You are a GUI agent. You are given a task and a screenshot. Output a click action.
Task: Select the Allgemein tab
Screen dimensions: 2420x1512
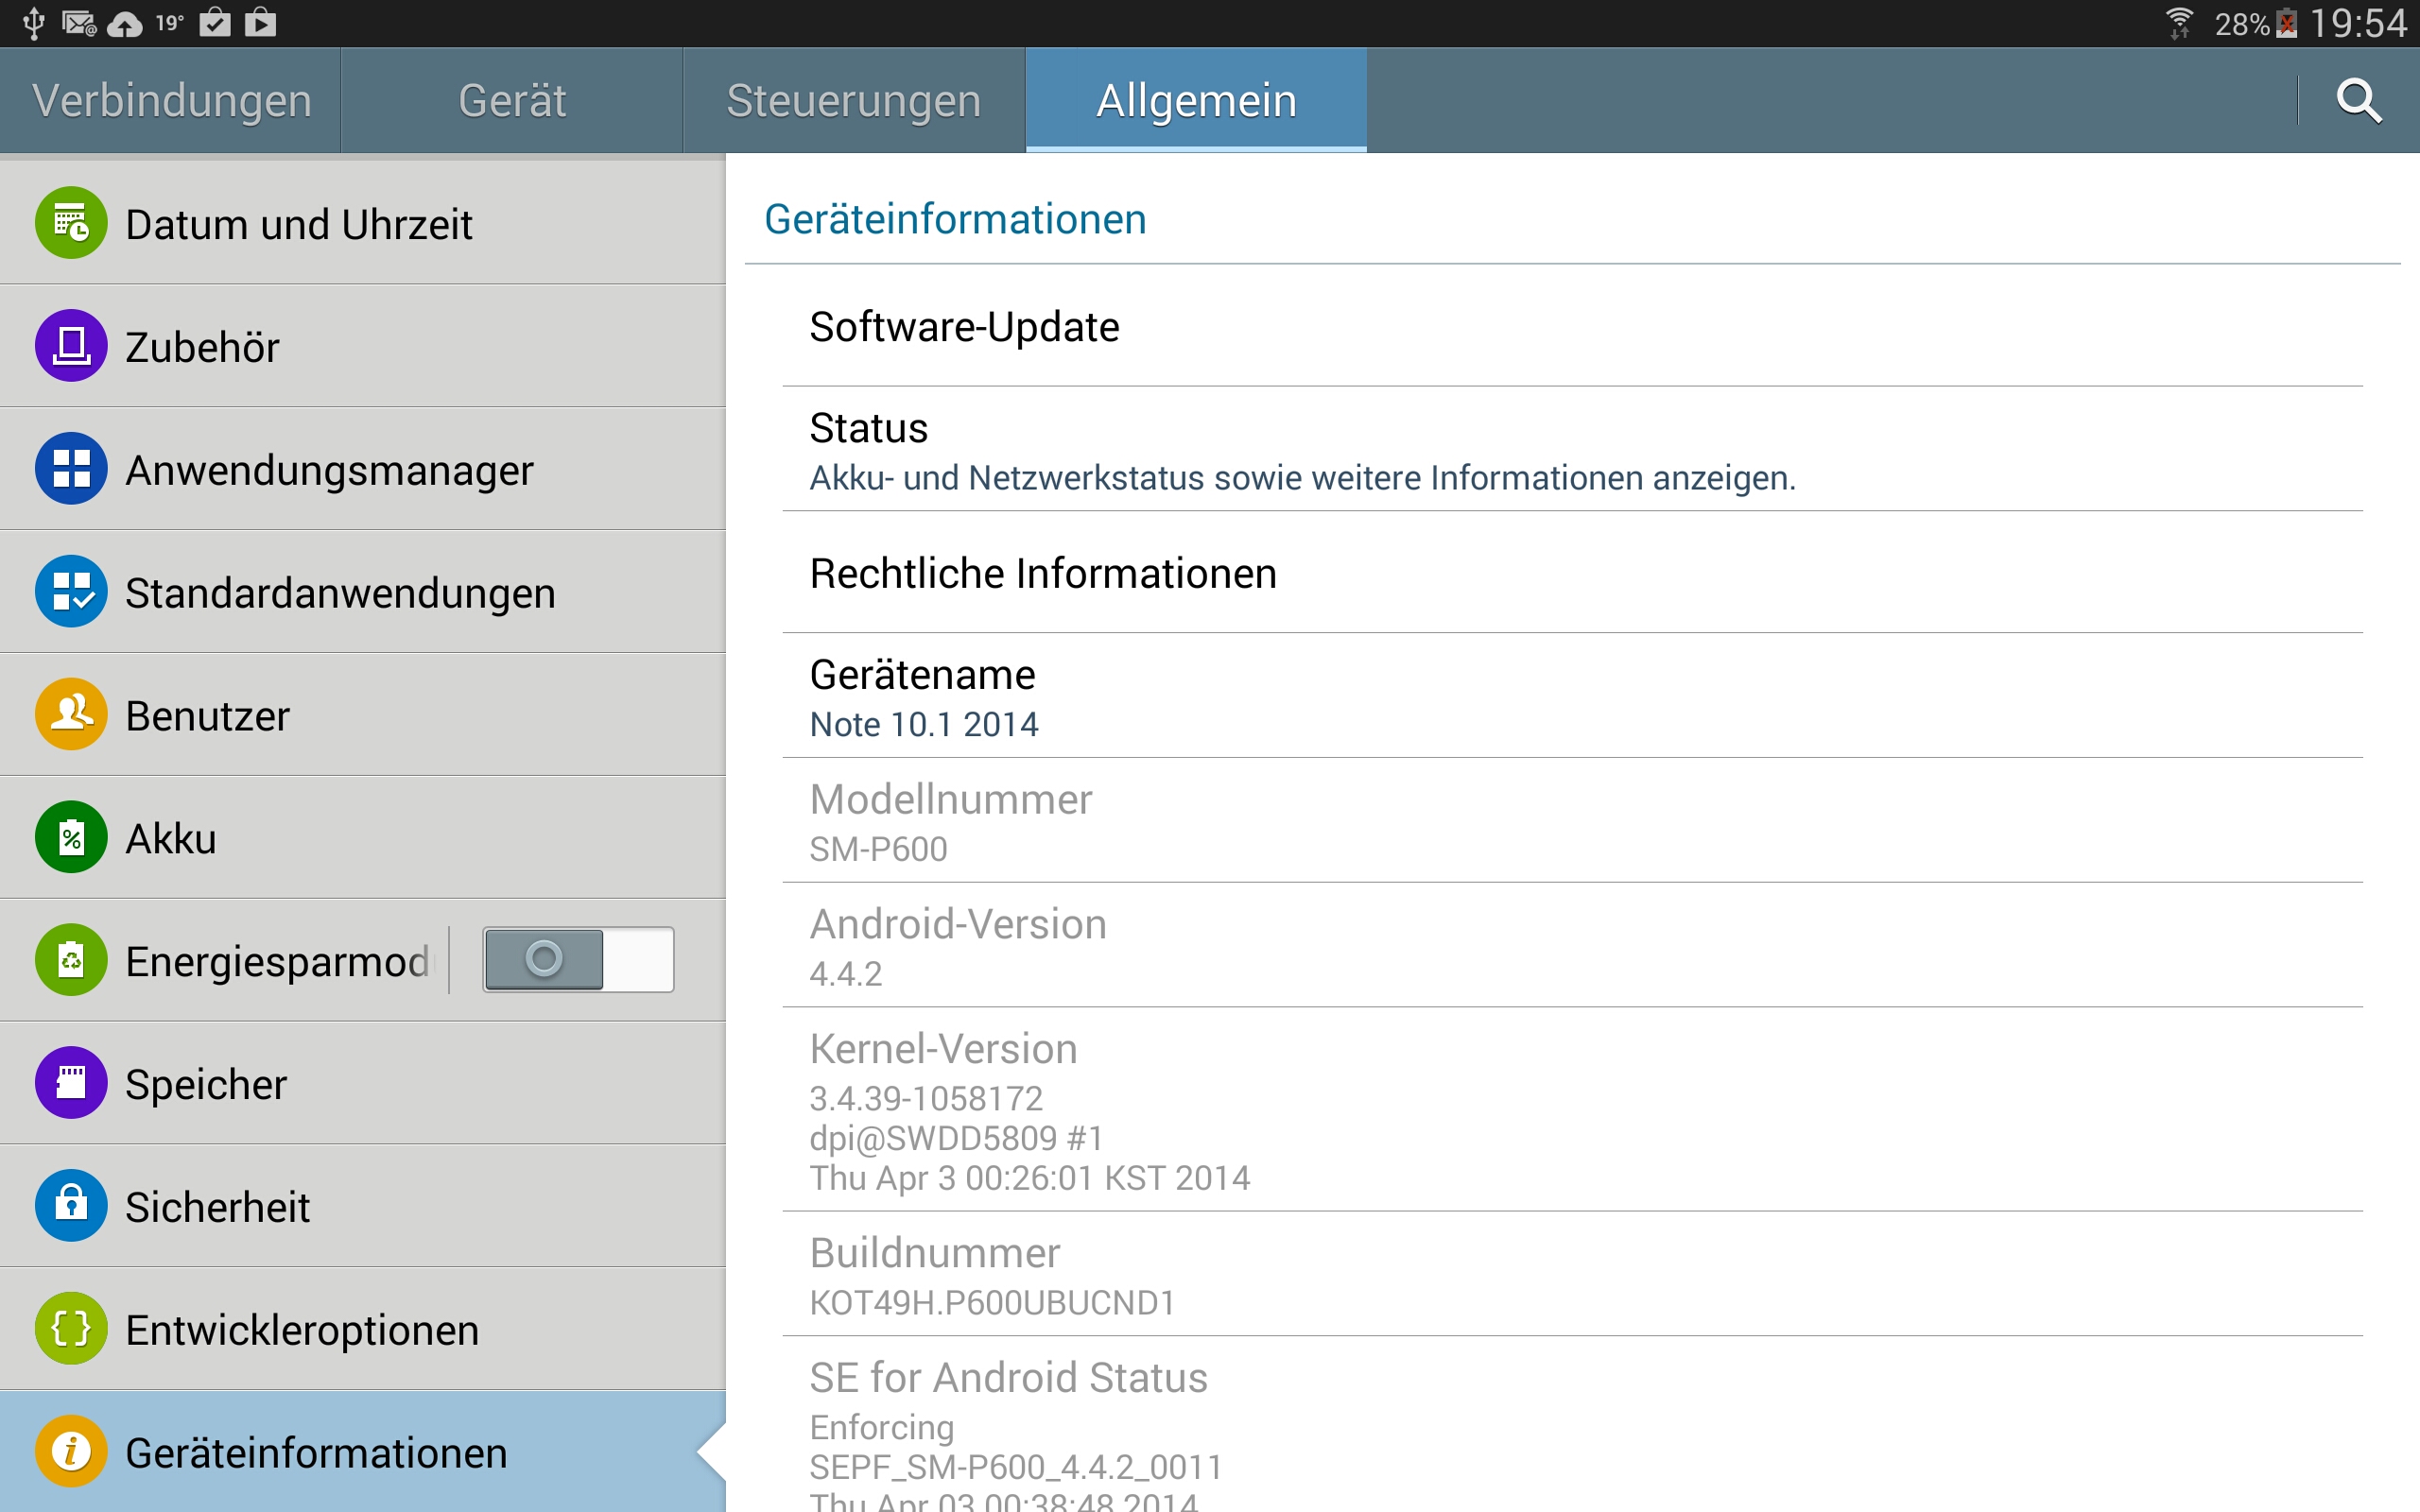1196,100
